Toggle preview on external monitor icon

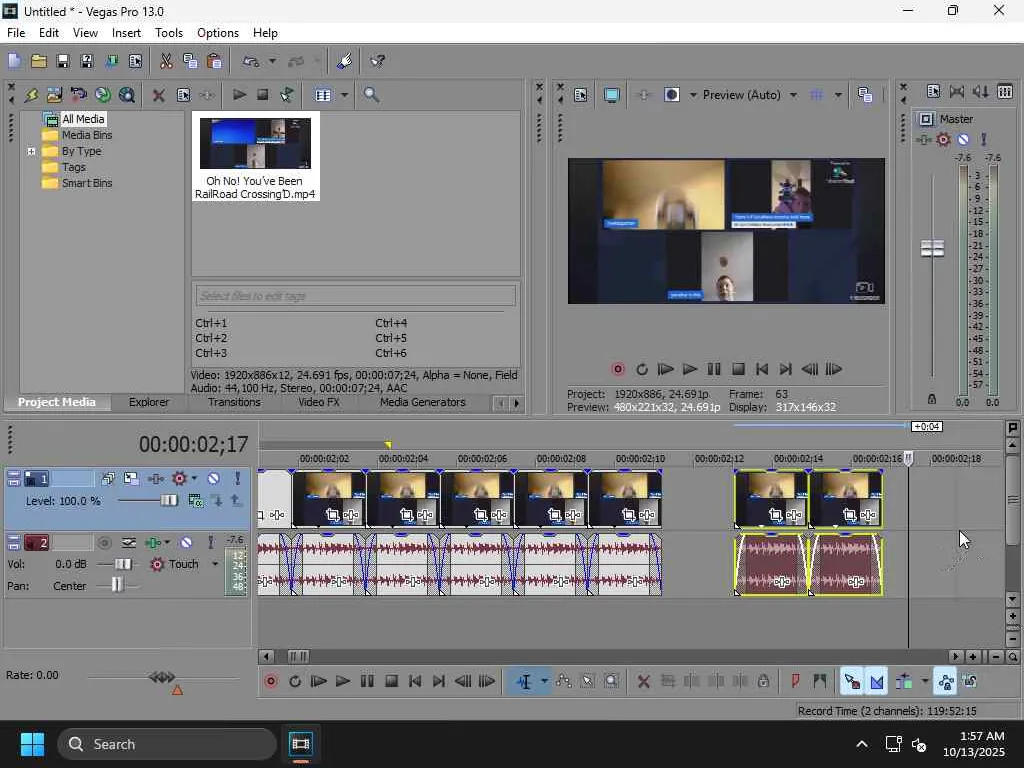611,95
